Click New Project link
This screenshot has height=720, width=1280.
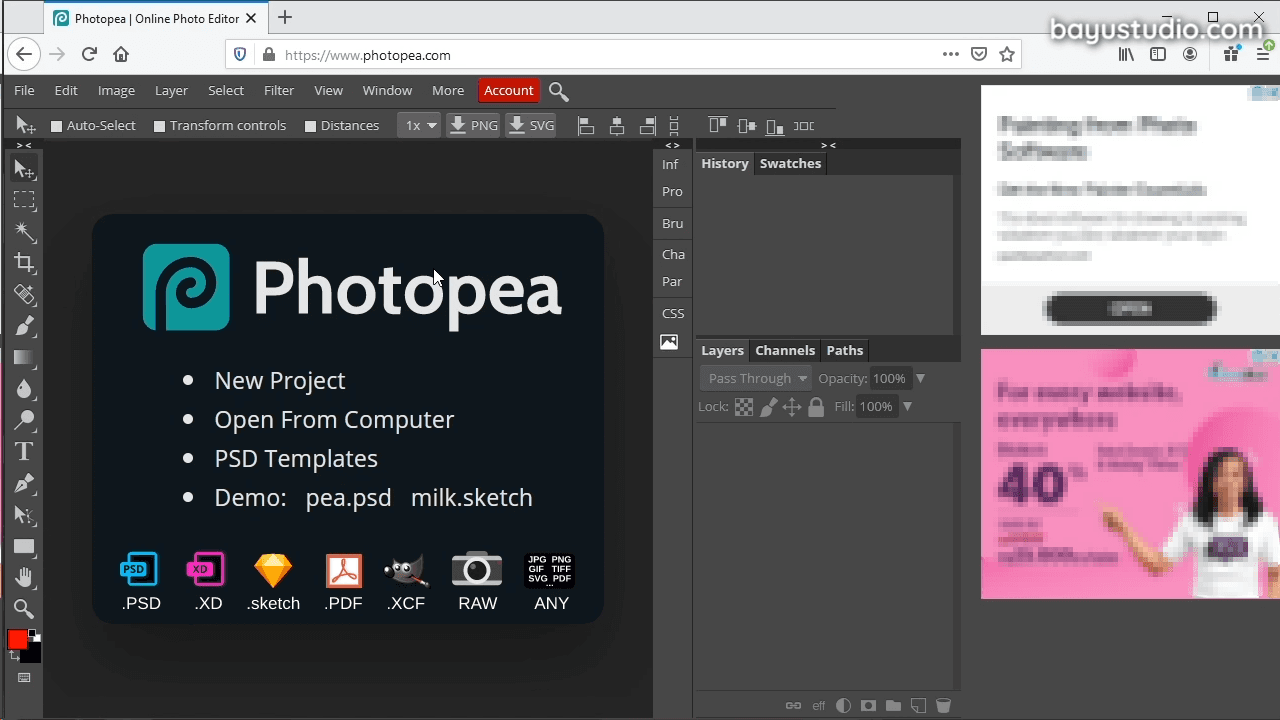[x=280, y=380]
